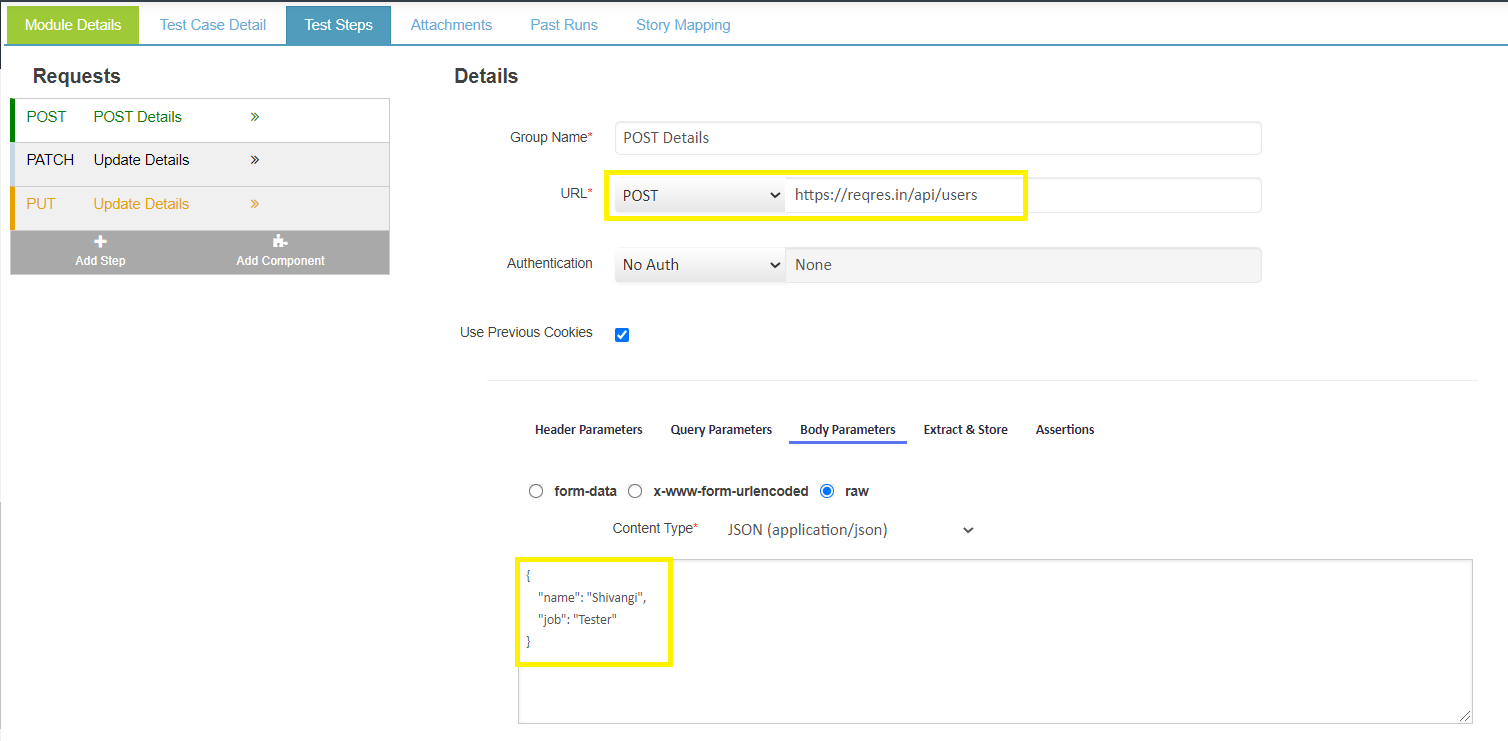Open the Assertions tab
1508x741 pixels.
pyautogui.click(x=1065, y=430)
